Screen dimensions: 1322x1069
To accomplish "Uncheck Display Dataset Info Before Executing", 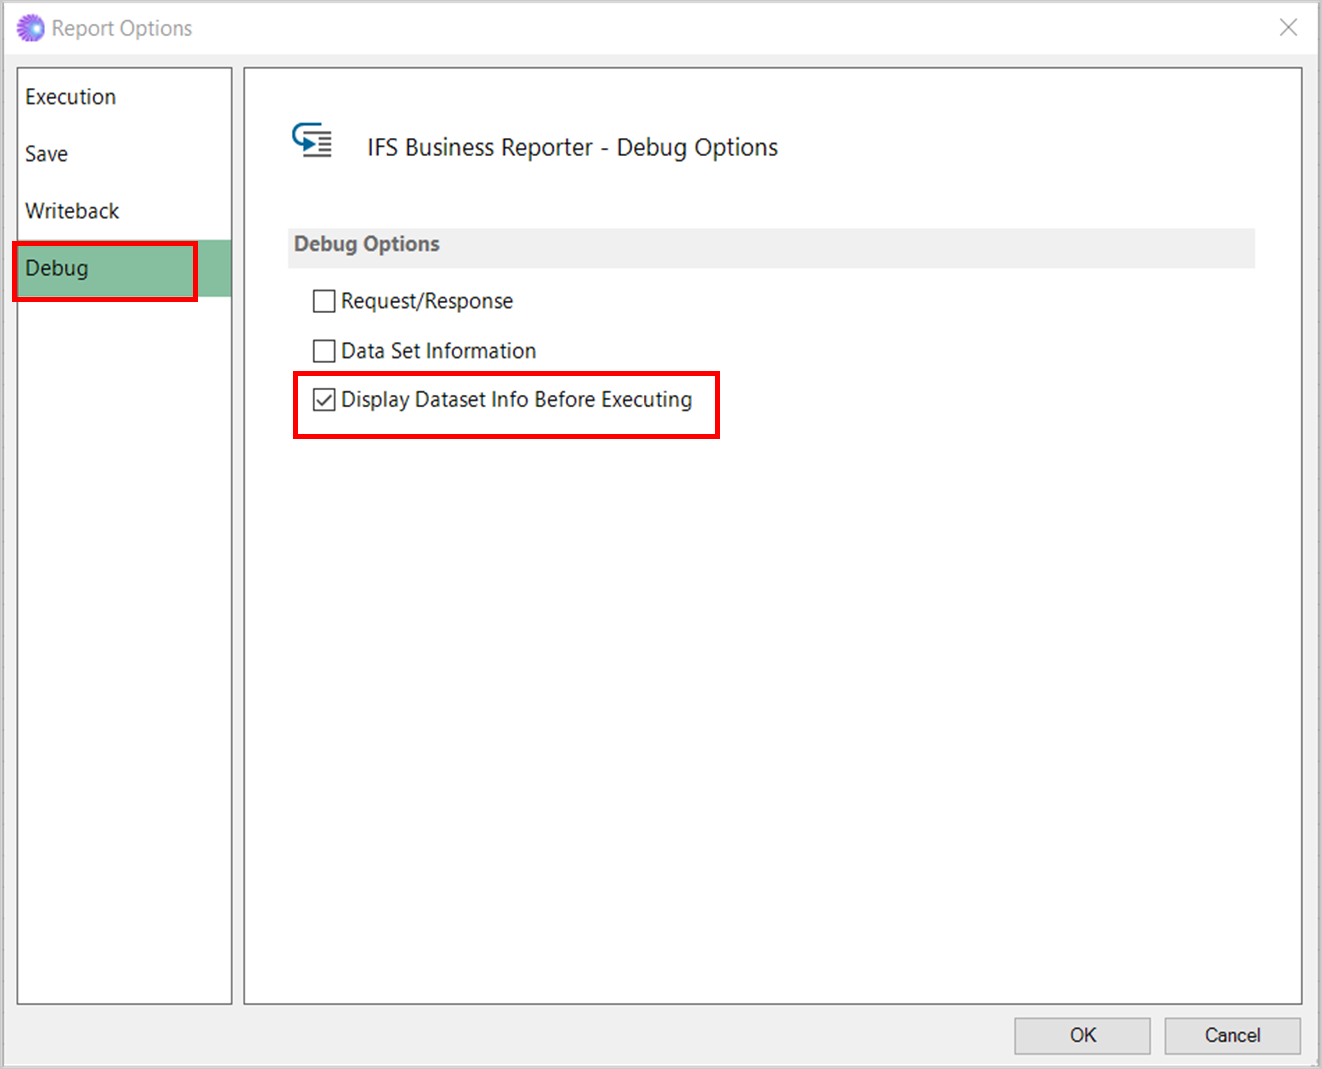I will 324,400.
